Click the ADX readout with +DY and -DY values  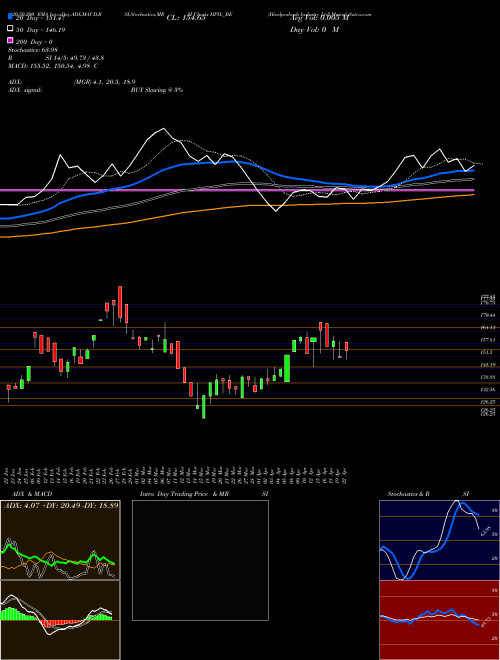[61, 505]
